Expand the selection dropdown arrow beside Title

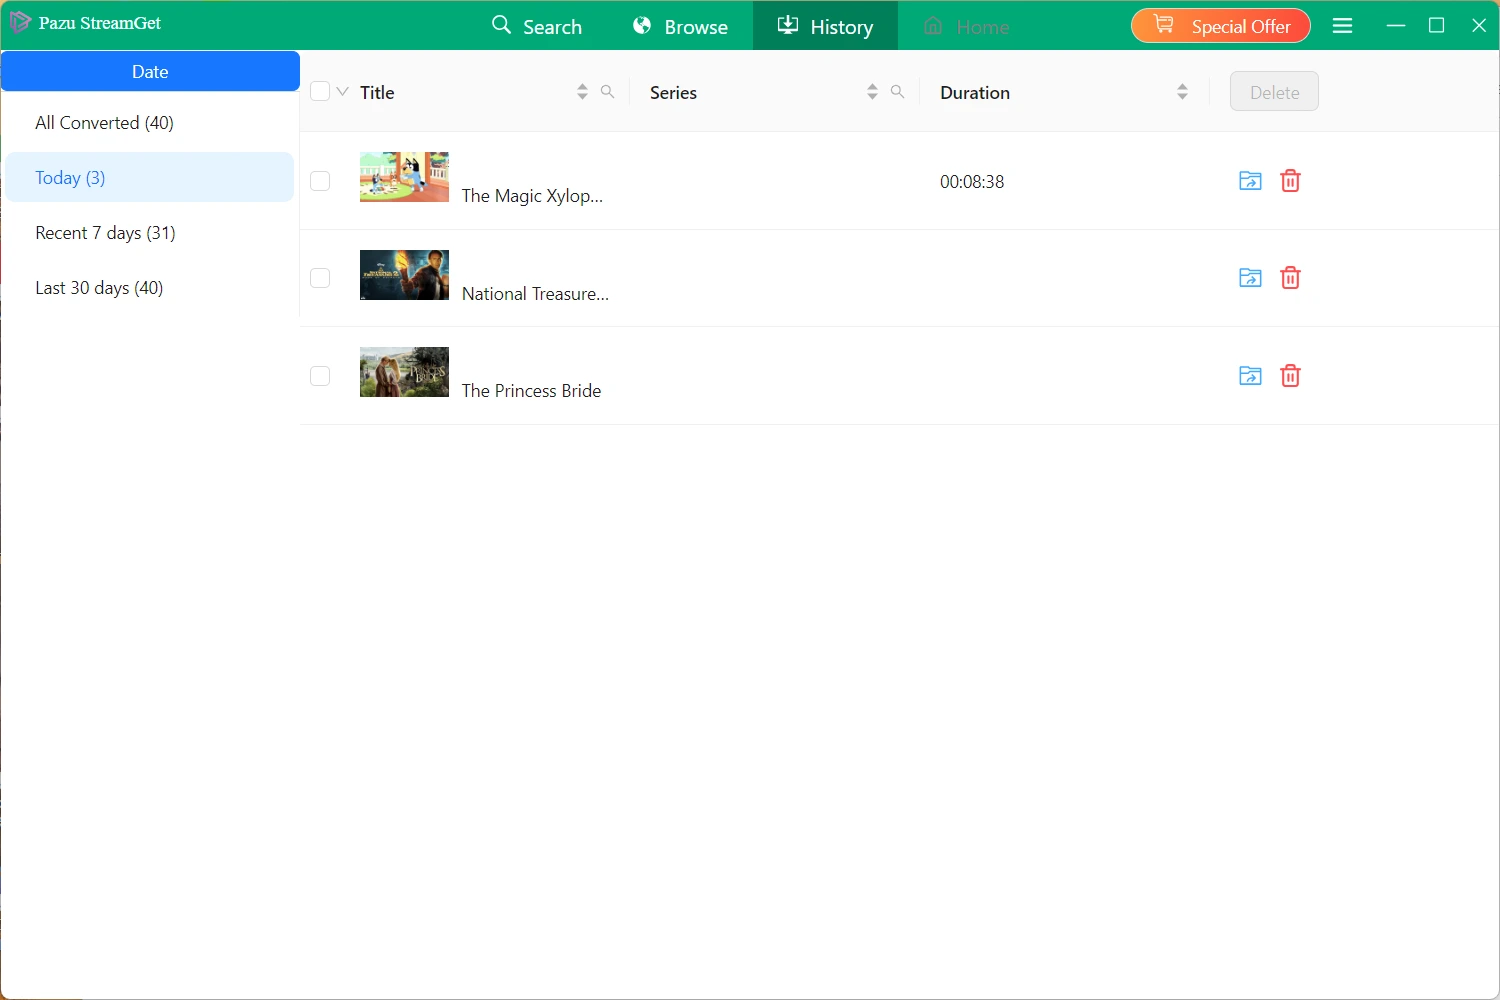tap(343, 92)
